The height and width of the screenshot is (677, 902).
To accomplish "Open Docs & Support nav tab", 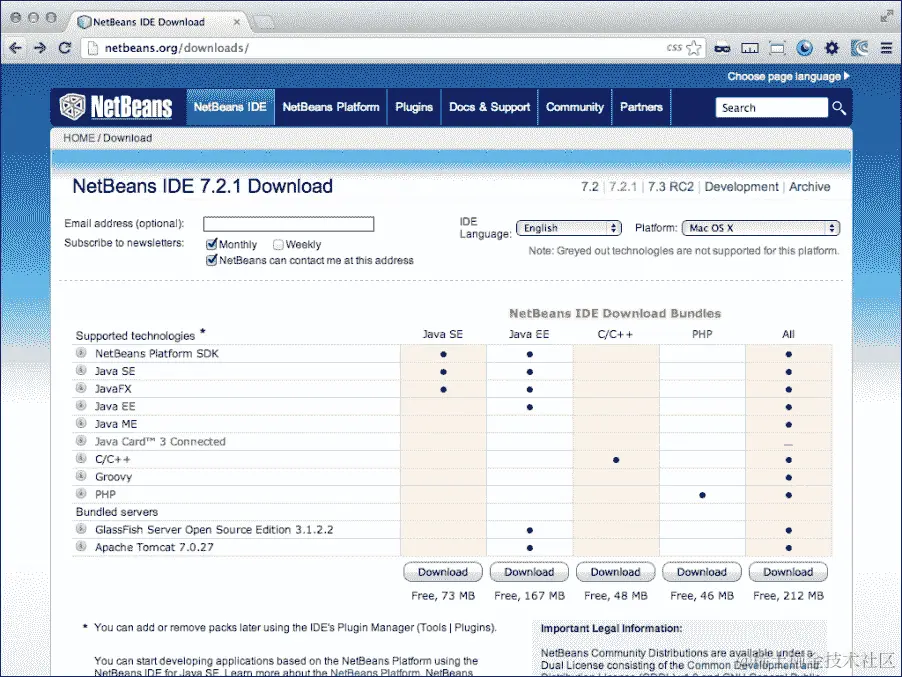I will pos(490,107).
